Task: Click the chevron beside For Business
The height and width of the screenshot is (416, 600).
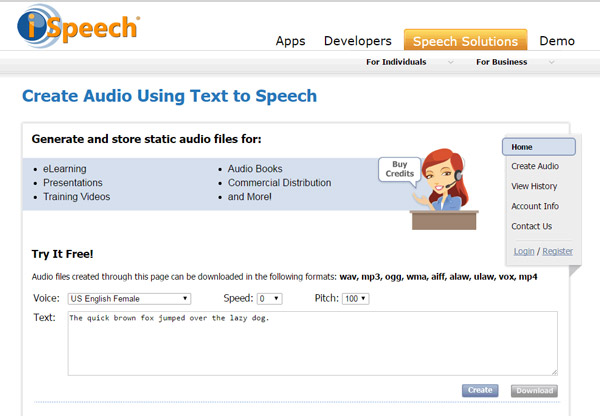Action: (x=551, y=62)
